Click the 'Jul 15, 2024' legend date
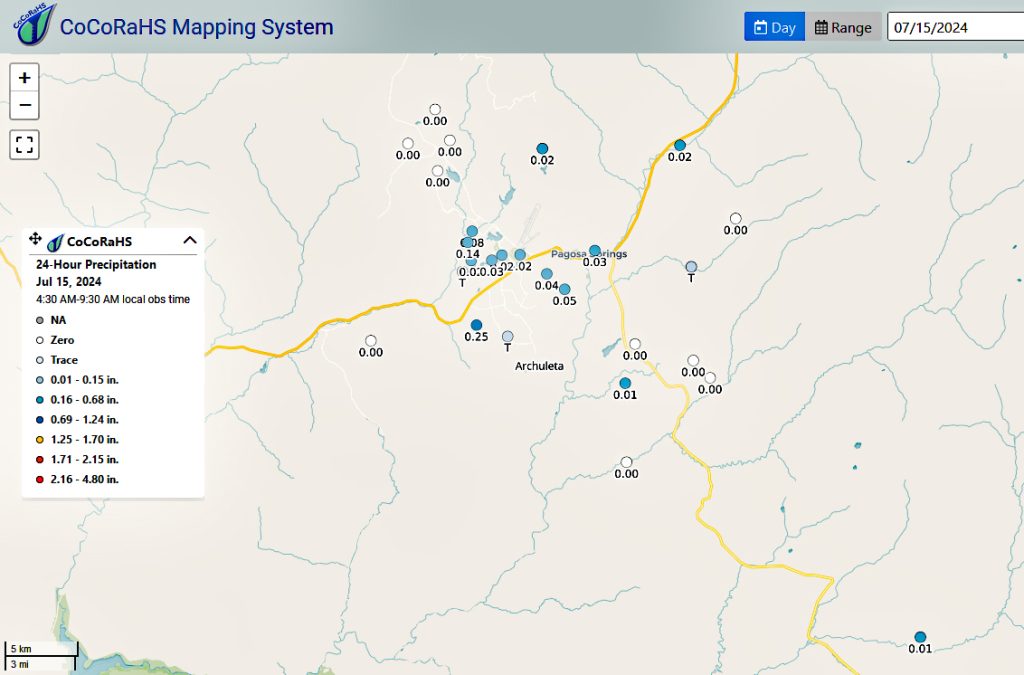 [x=69, y=282]
